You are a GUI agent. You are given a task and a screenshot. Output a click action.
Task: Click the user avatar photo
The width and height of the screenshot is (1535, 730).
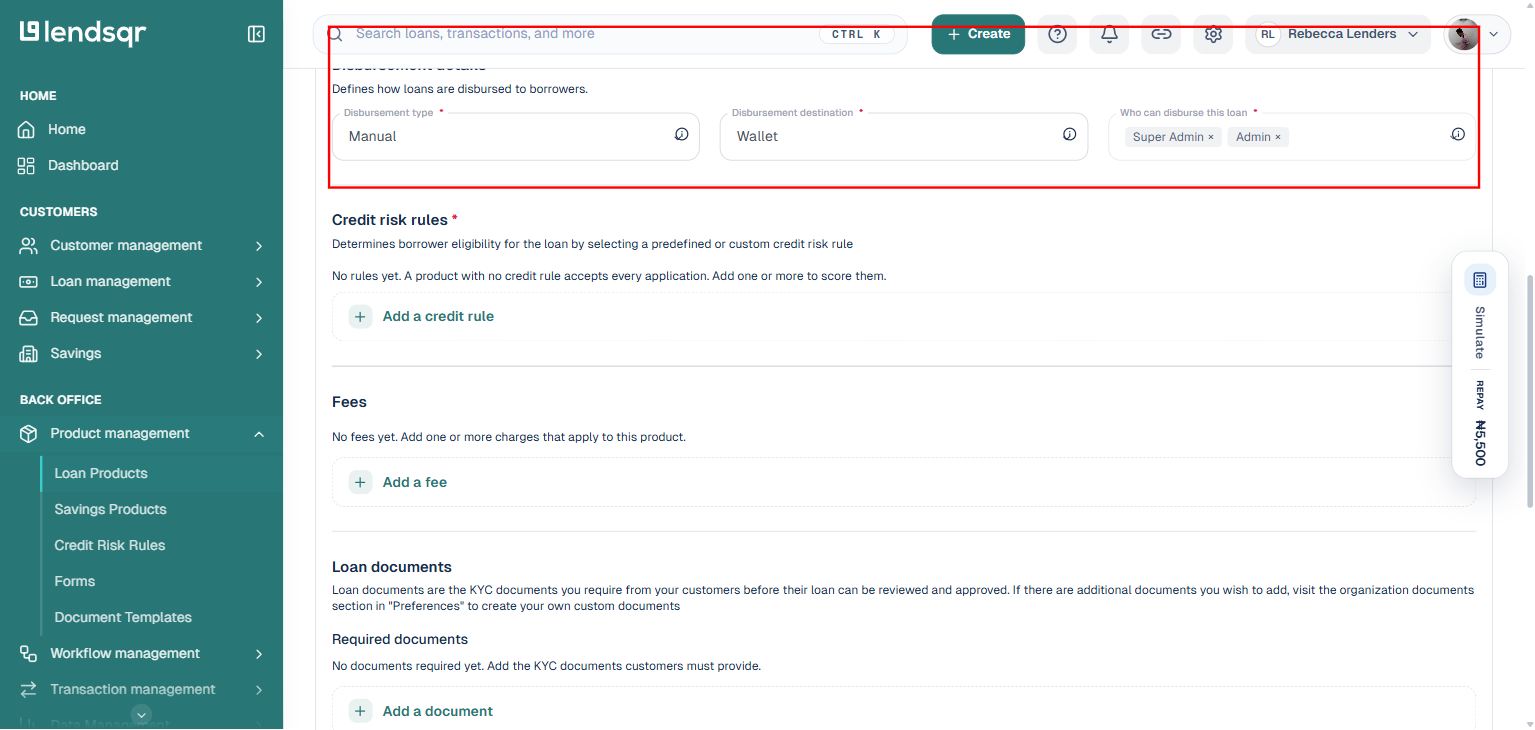[1464, 34]
